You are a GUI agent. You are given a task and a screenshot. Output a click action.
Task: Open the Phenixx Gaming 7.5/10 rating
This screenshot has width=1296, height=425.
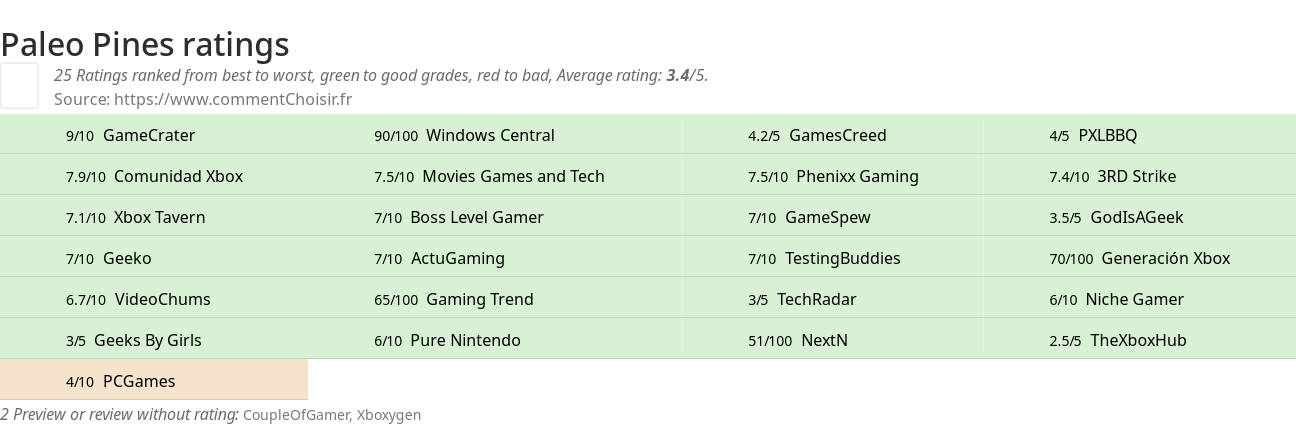point(833,176)
